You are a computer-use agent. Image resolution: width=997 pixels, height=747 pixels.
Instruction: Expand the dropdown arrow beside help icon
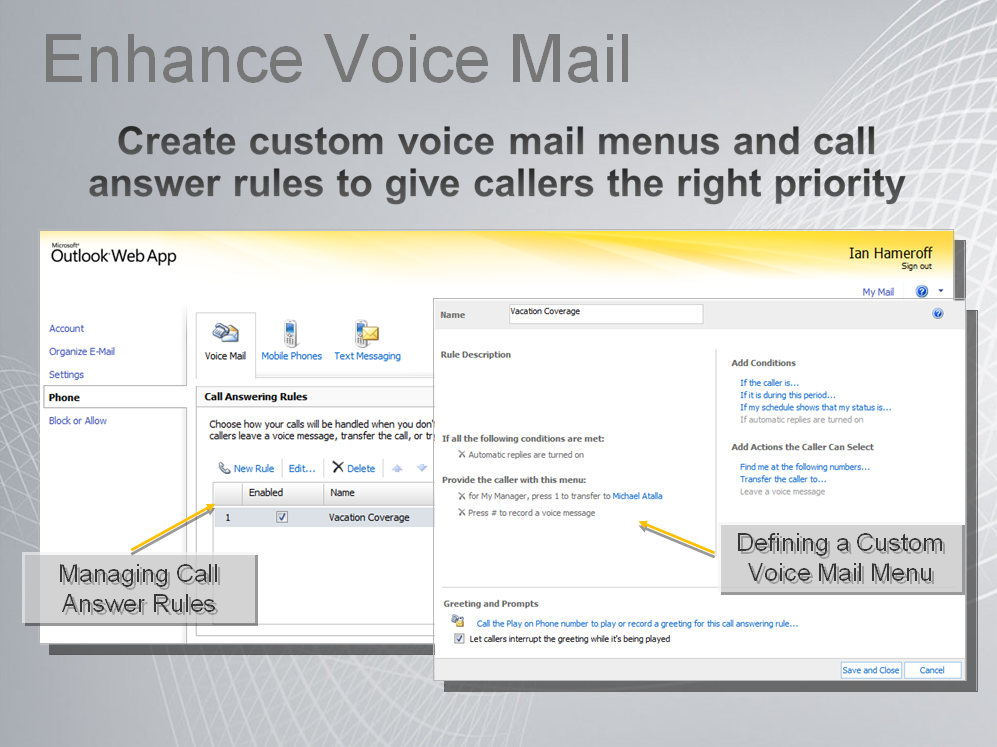coord(941,291)
